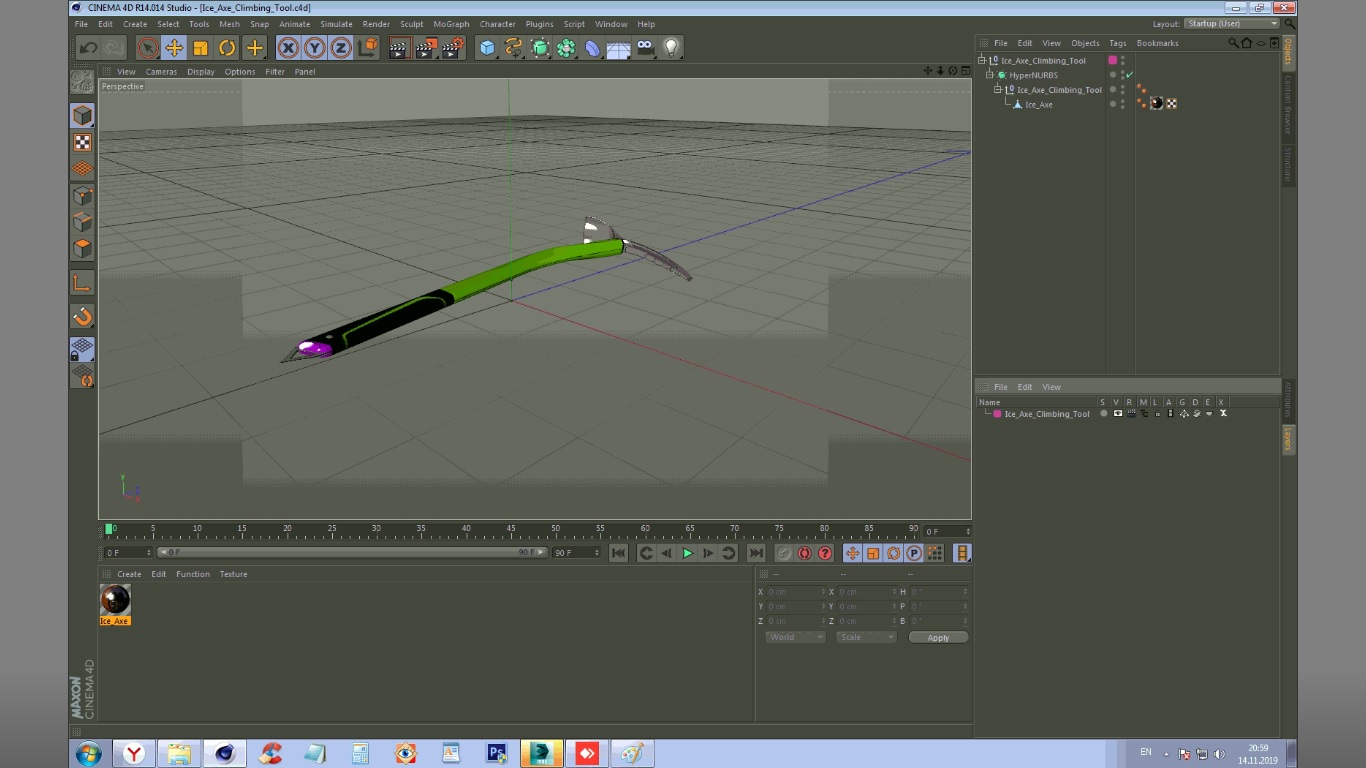Open Photoshop from the taskbar
This screenshot has width=1366, height=768.
click(496, 753)
